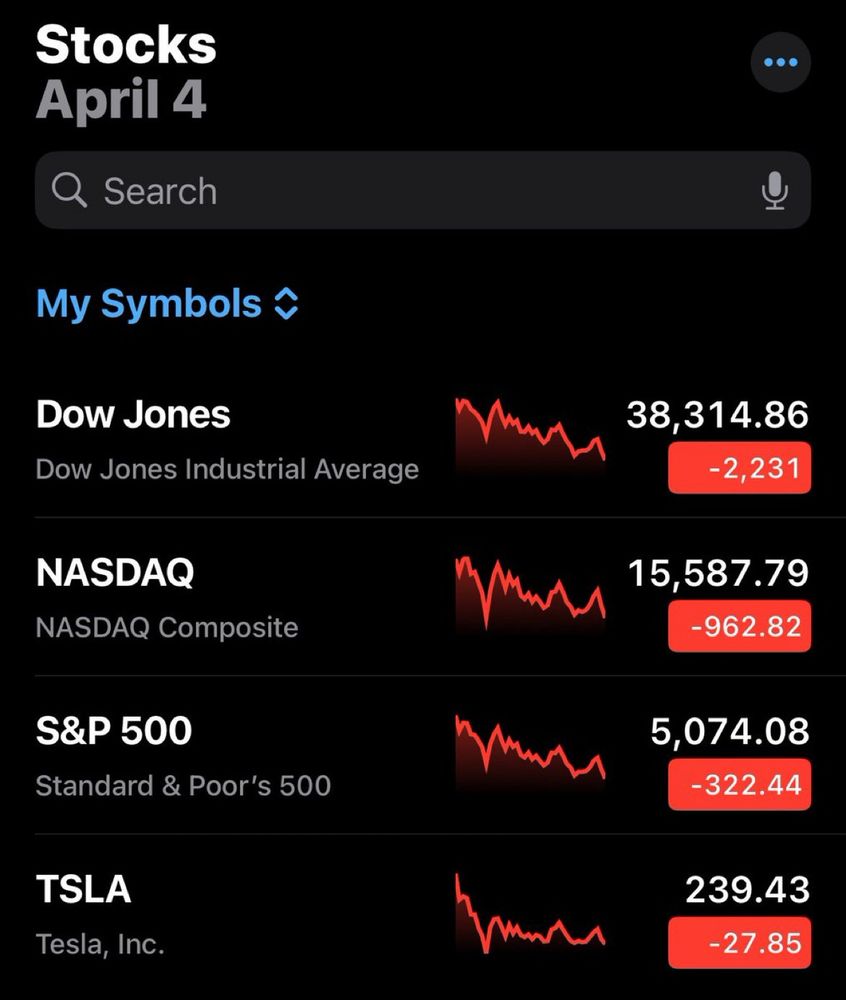Tap the up-down chevron beside My Symbols

point(286,304)
